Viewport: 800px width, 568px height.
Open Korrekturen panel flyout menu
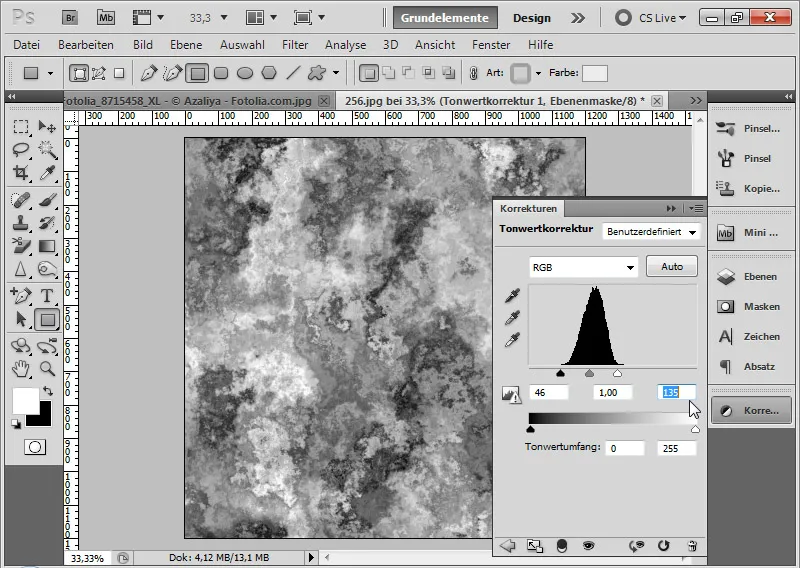tap(696, 208)
